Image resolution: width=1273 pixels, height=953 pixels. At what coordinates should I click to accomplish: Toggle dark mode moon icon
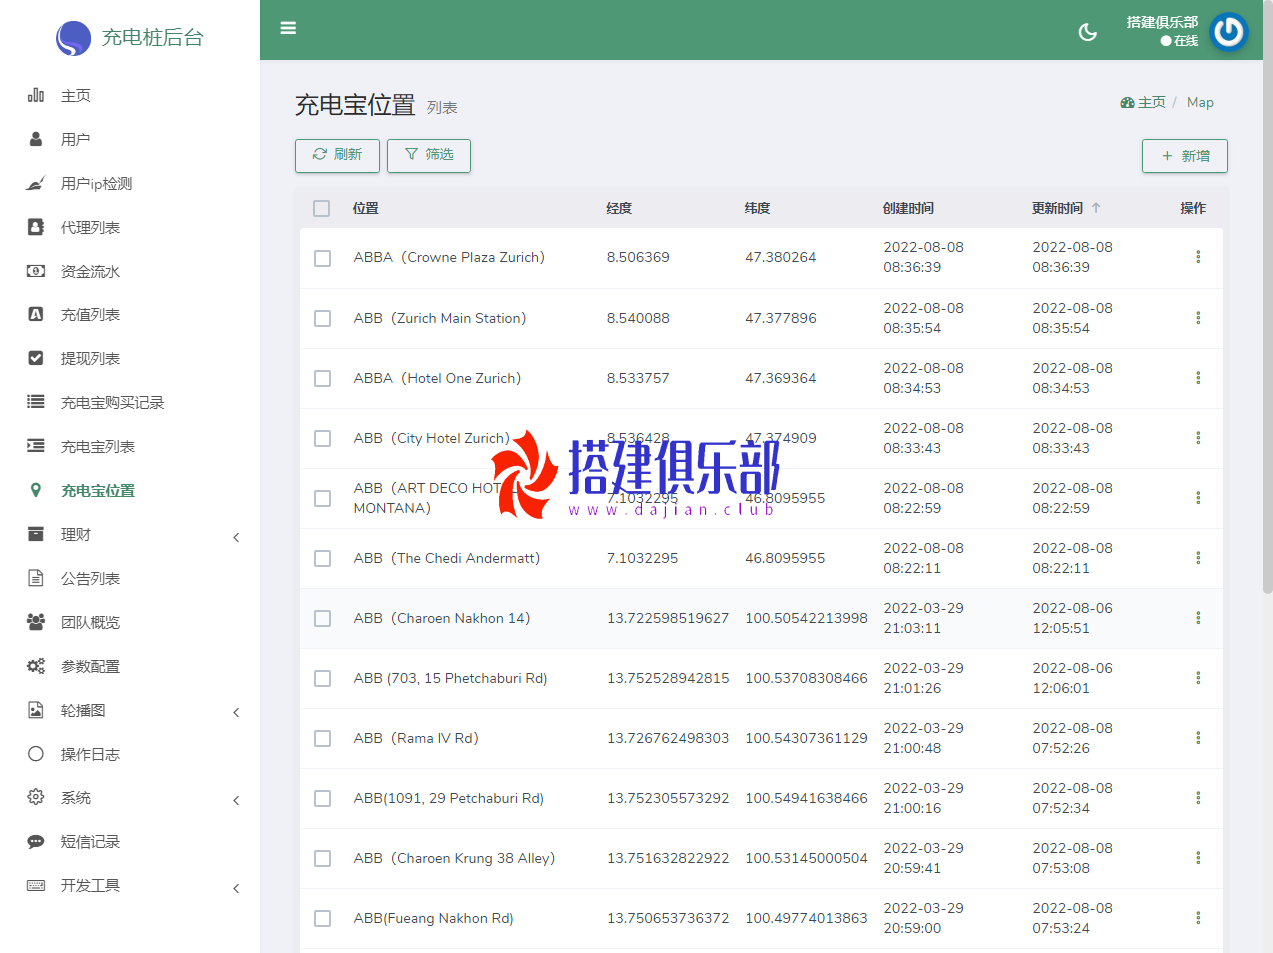[1088, 32]
